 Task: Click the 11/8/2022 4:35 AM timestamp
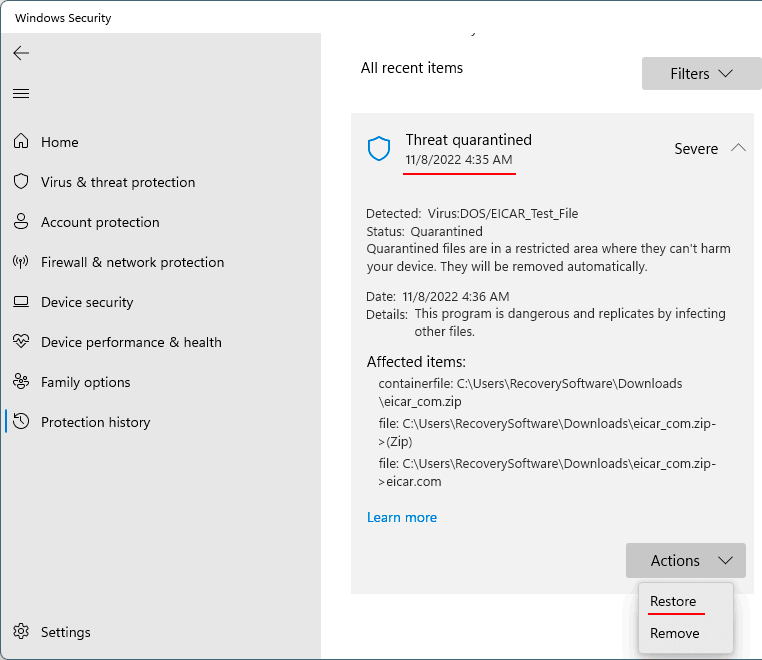[x=459, y=159]
